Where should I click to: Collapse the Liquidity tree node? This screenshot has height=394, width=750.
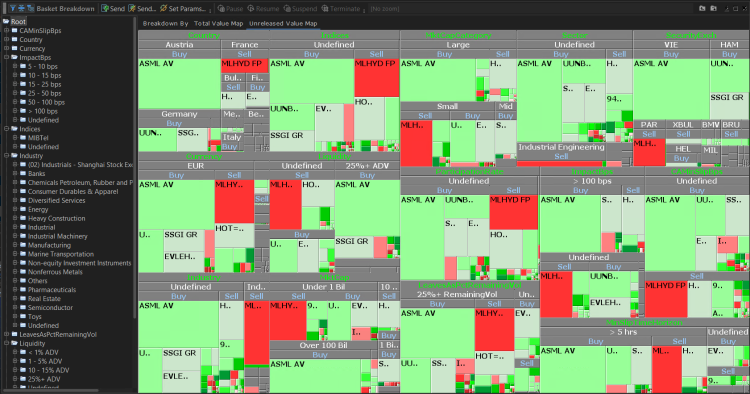7,343
